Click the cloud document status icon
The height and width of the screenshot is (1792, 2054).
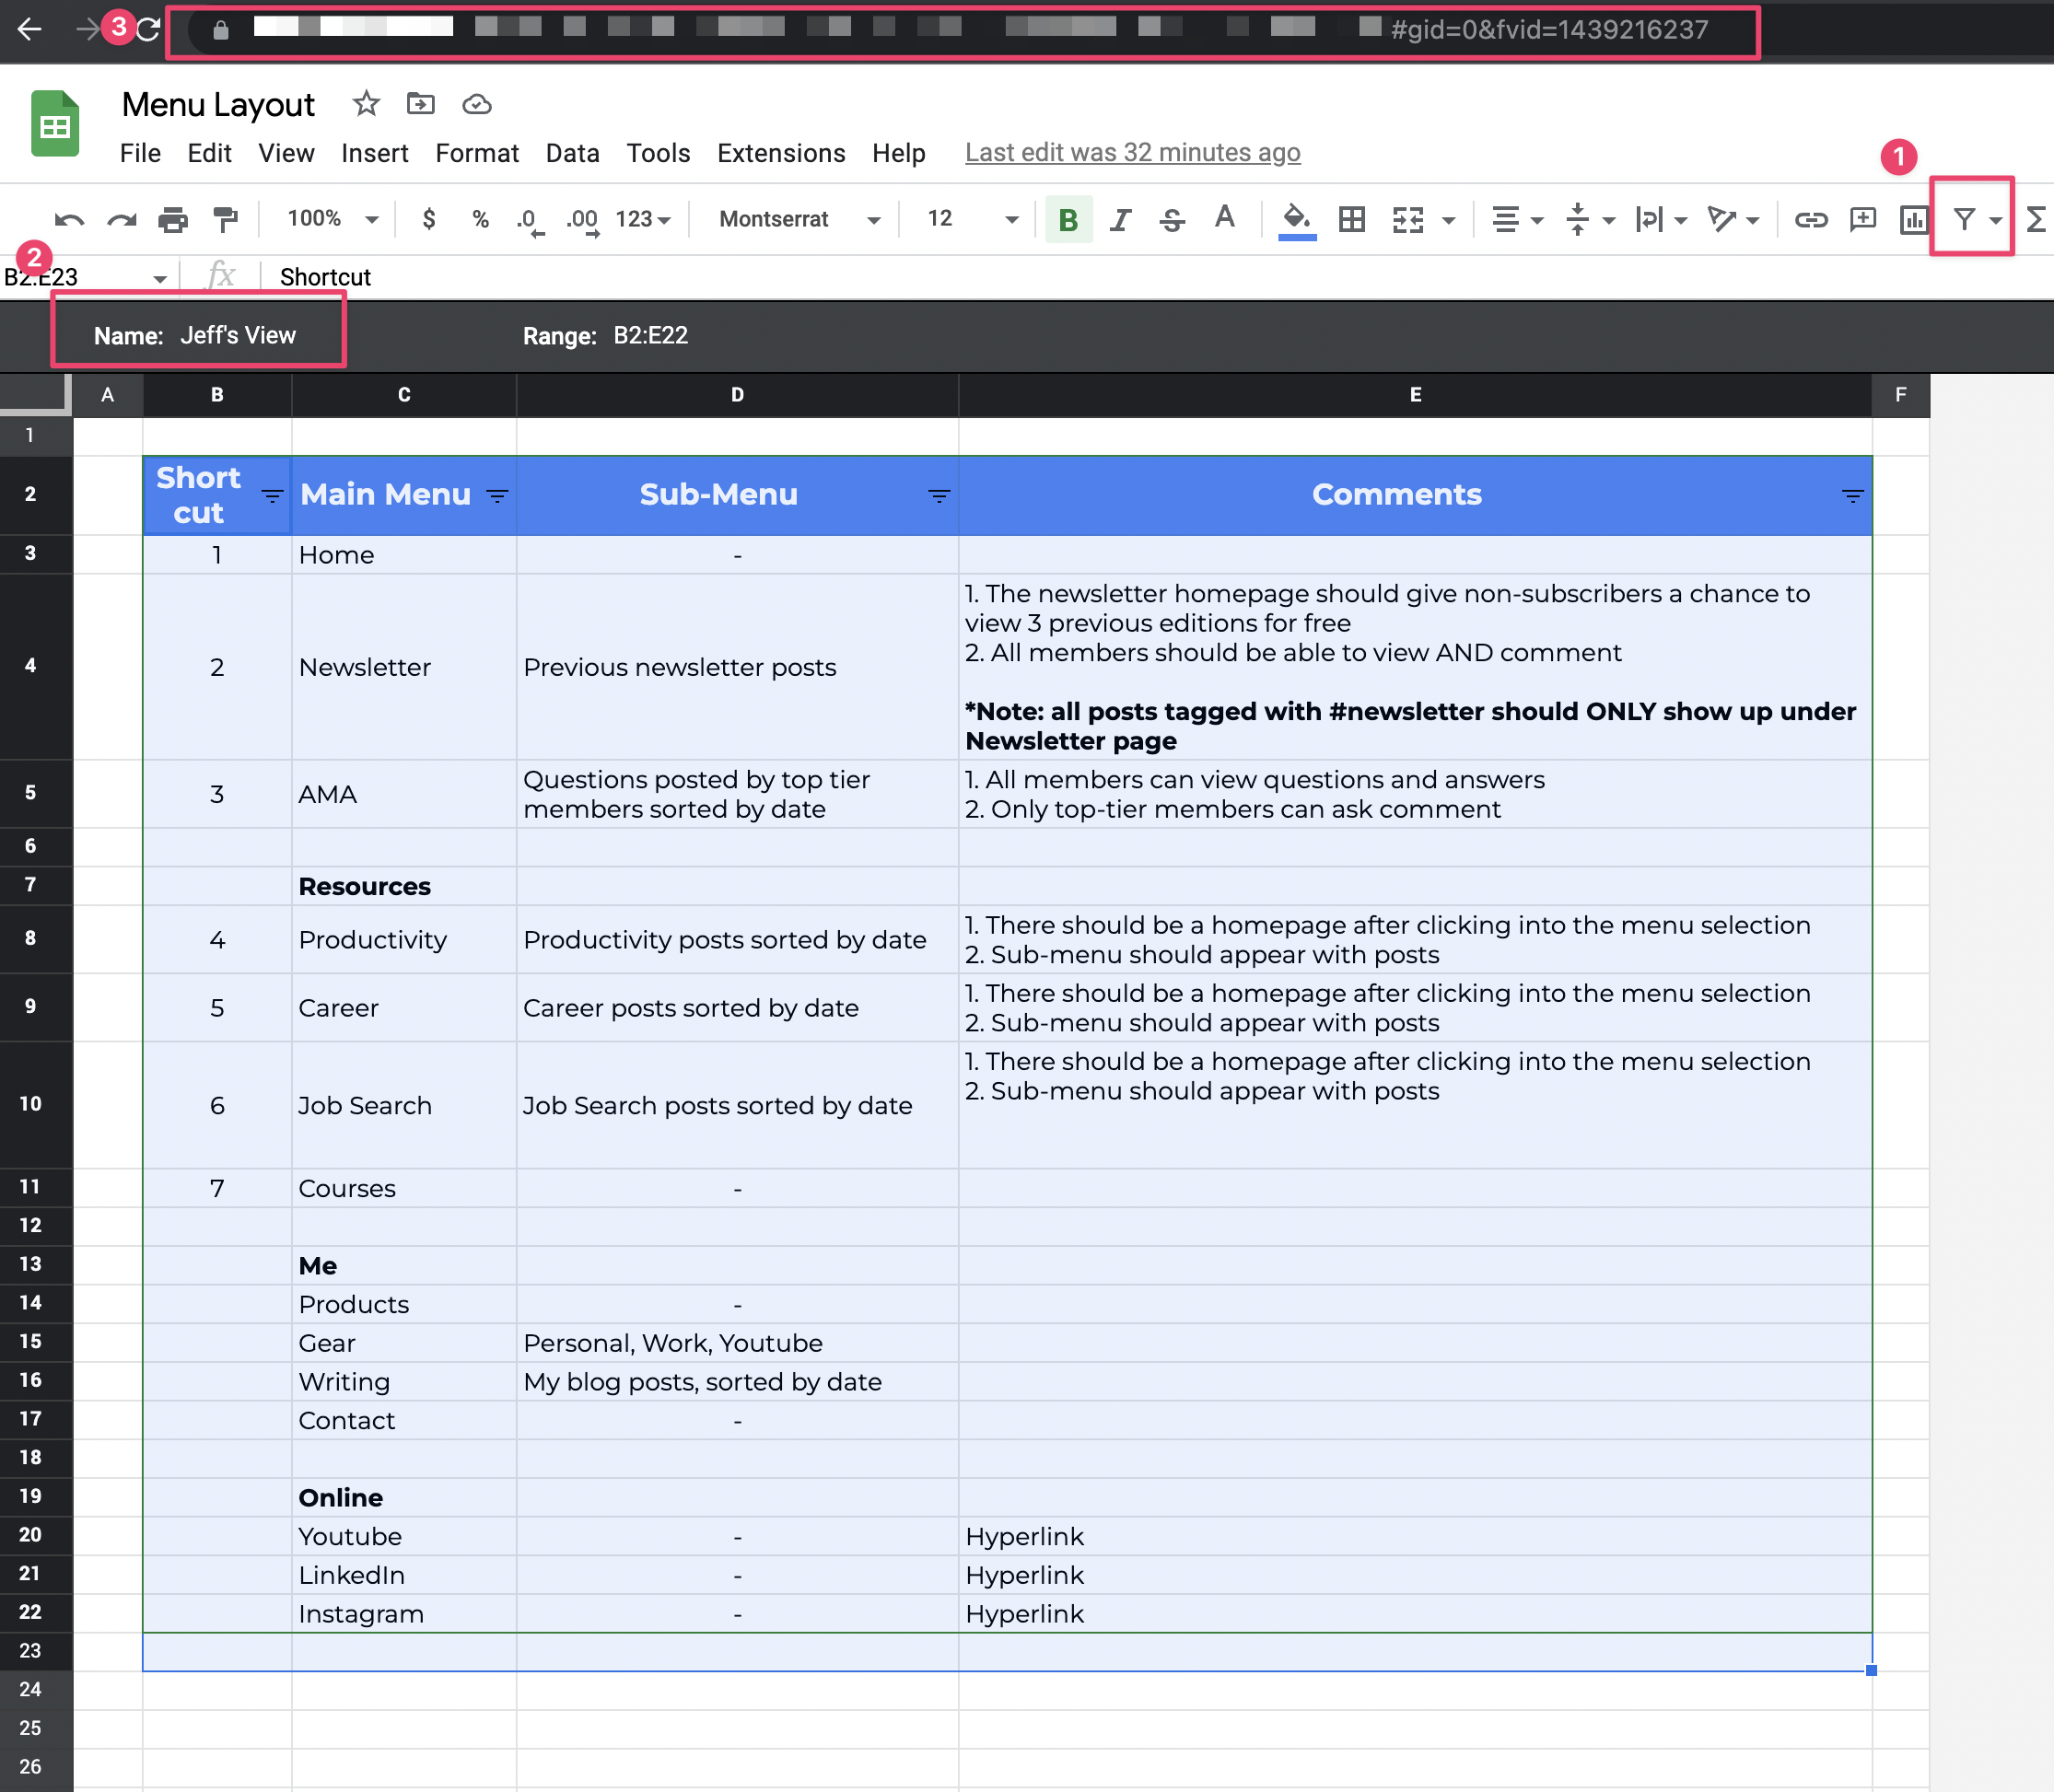[477, 103]
